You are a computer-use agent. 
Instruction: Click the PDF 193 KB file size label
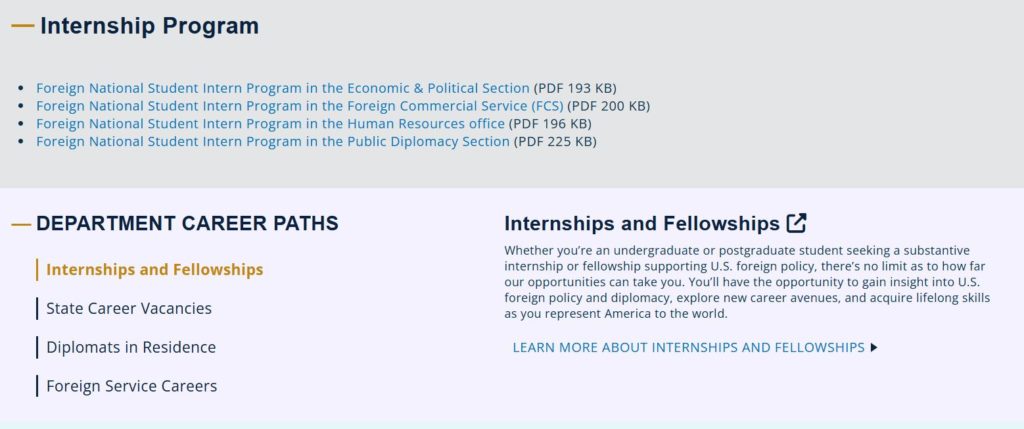coord(575,88)
